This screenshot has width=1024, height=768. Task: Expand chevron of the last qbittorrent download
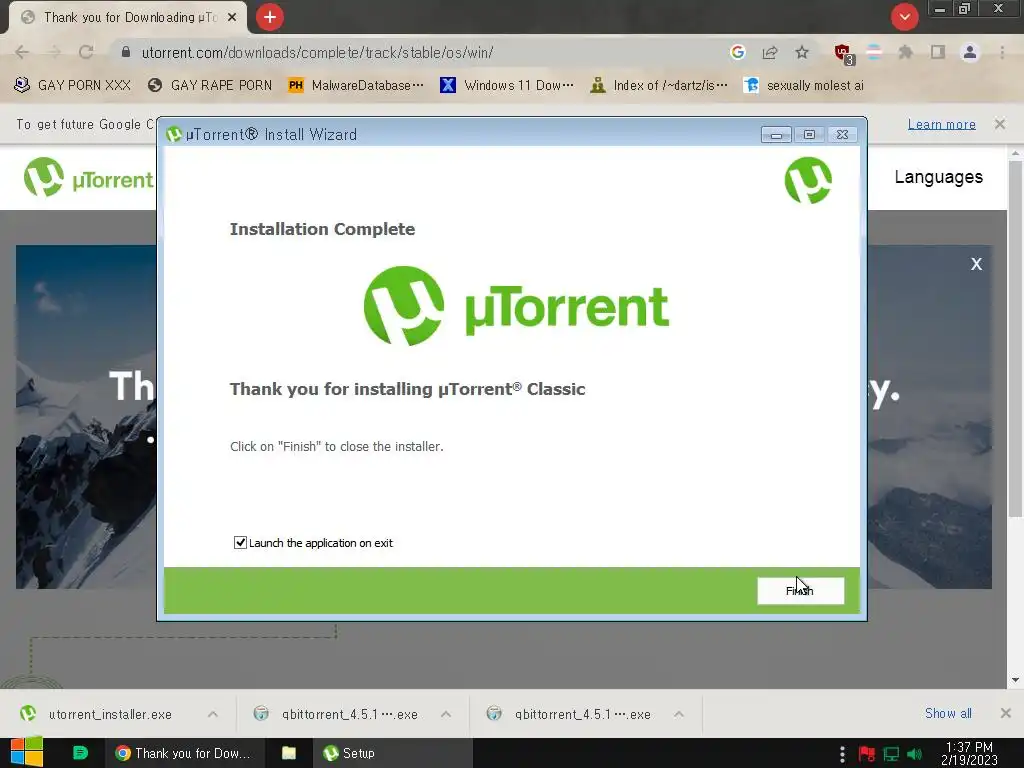click(x=679, y=714)
